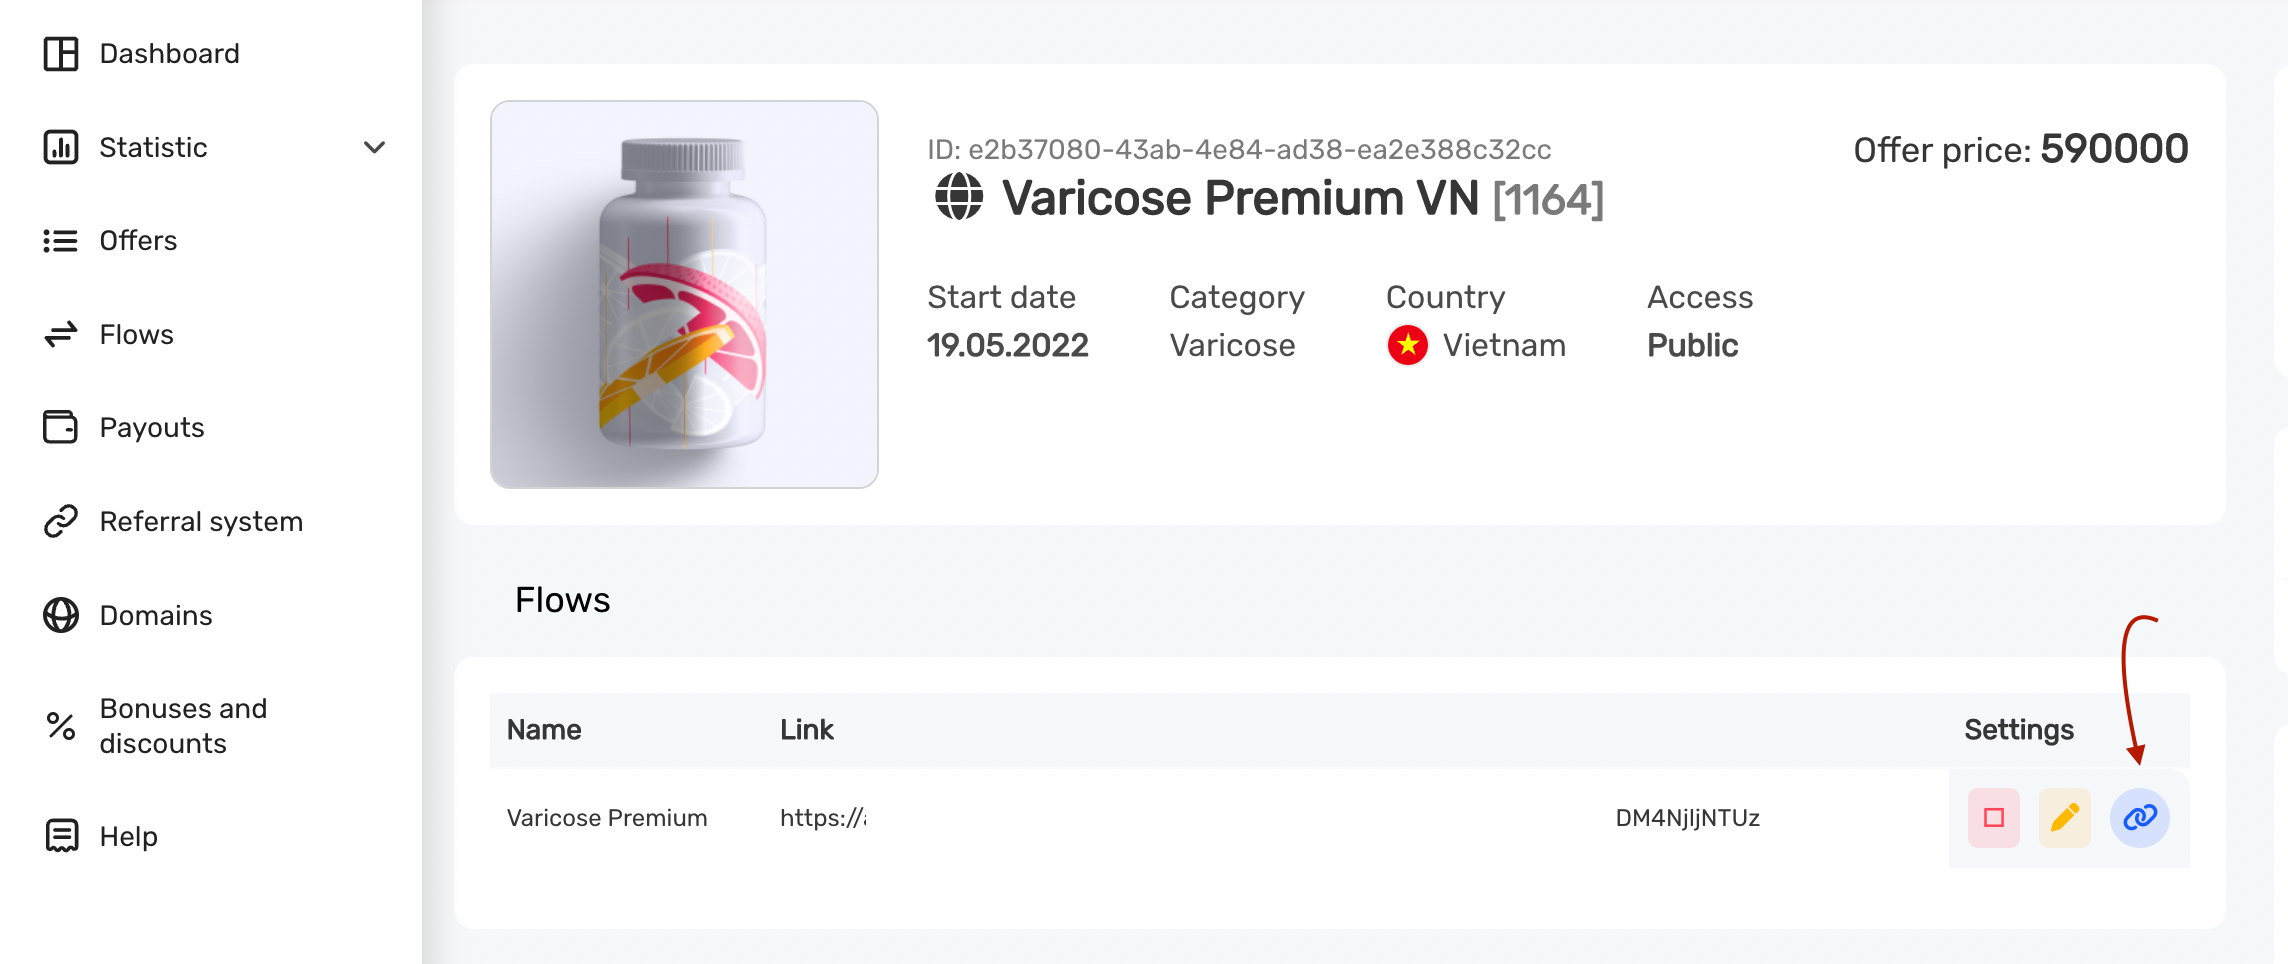The width and height of the screenshot is (2288, 964).
Task: Click the Vietnam flag icon
Action: tap(1407, 346)
